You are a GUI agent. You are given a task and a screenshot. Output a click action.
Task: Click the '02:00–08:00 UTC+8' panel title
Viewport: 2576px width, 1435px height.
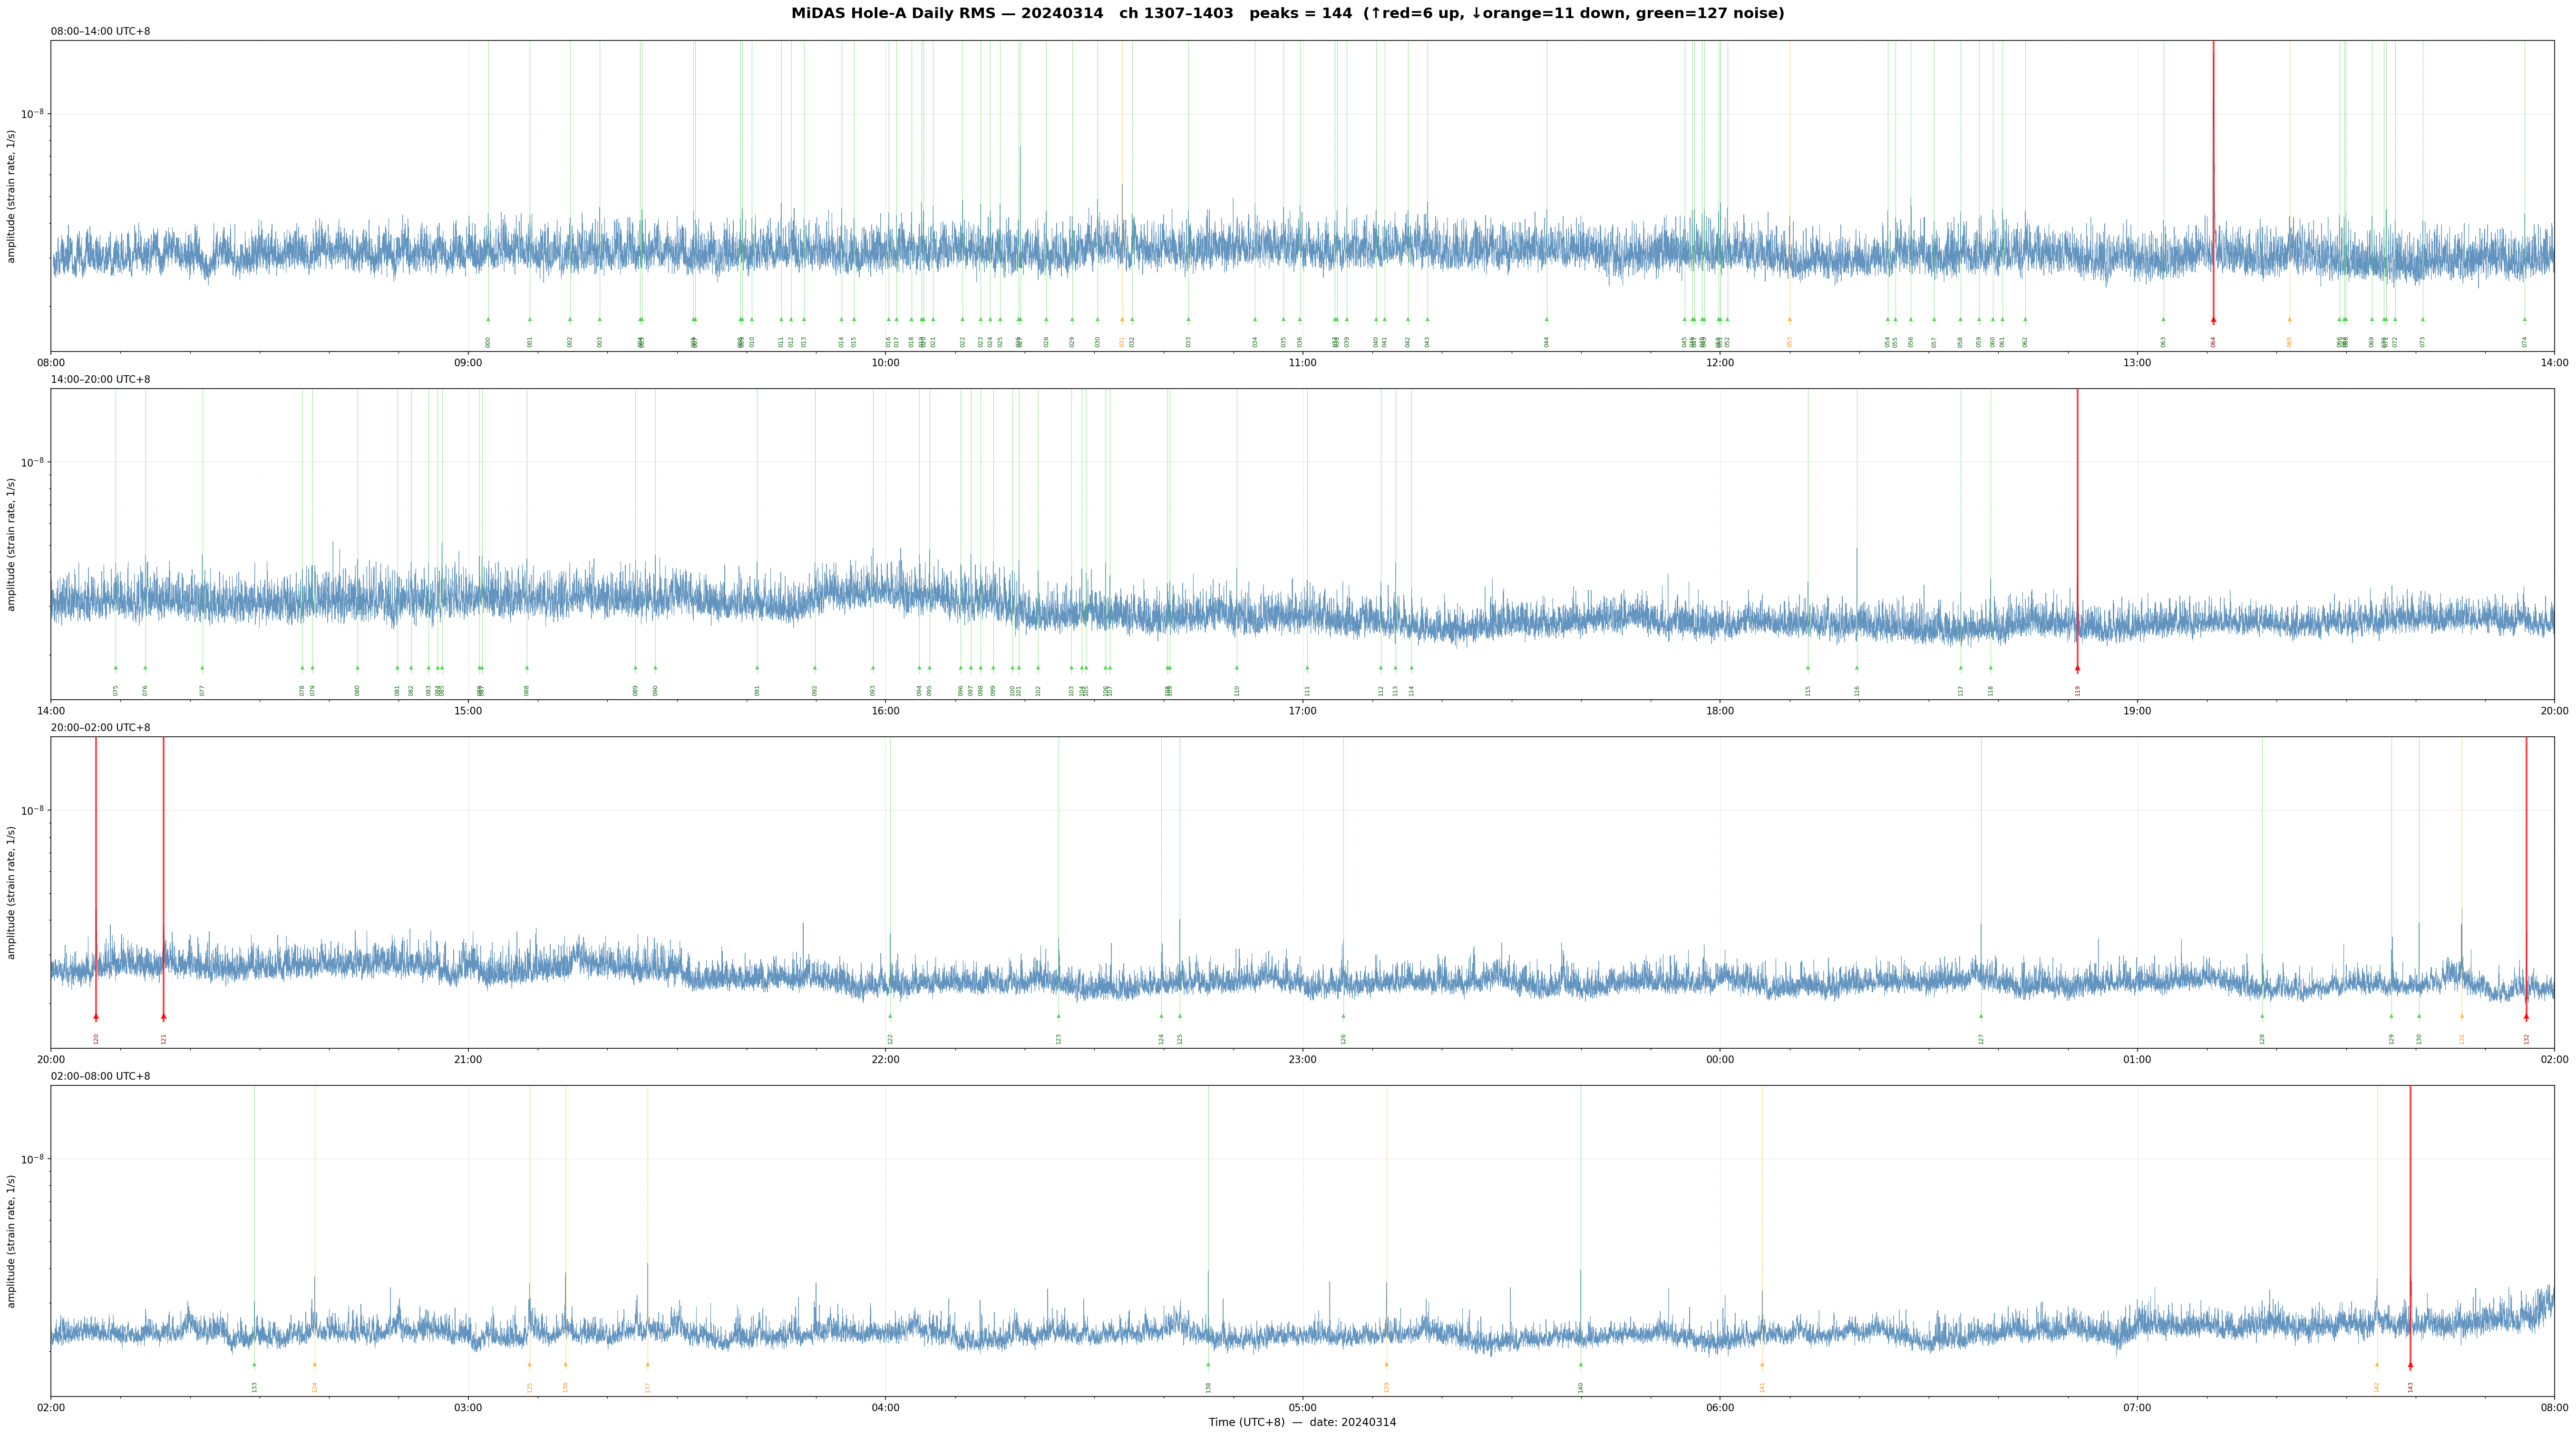click(x=101, y=1076)
